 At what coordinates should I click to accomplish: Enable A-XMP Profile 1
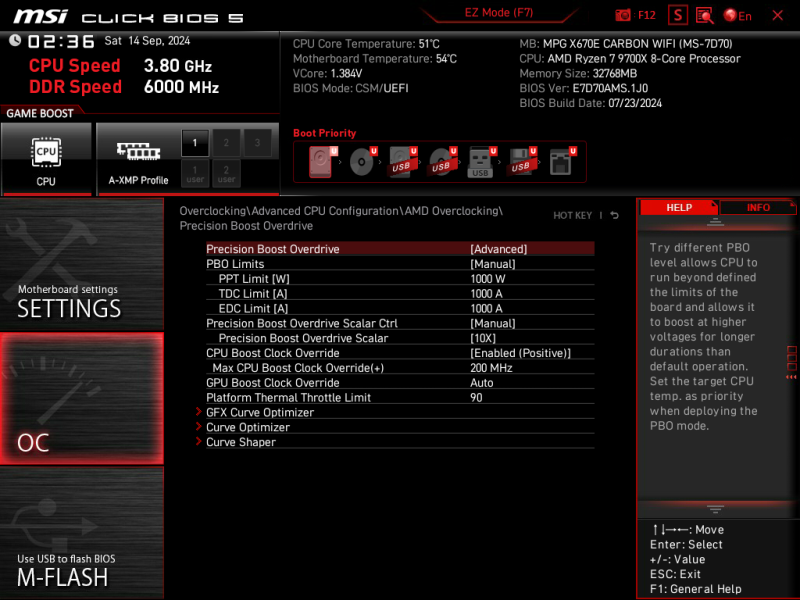195,144
